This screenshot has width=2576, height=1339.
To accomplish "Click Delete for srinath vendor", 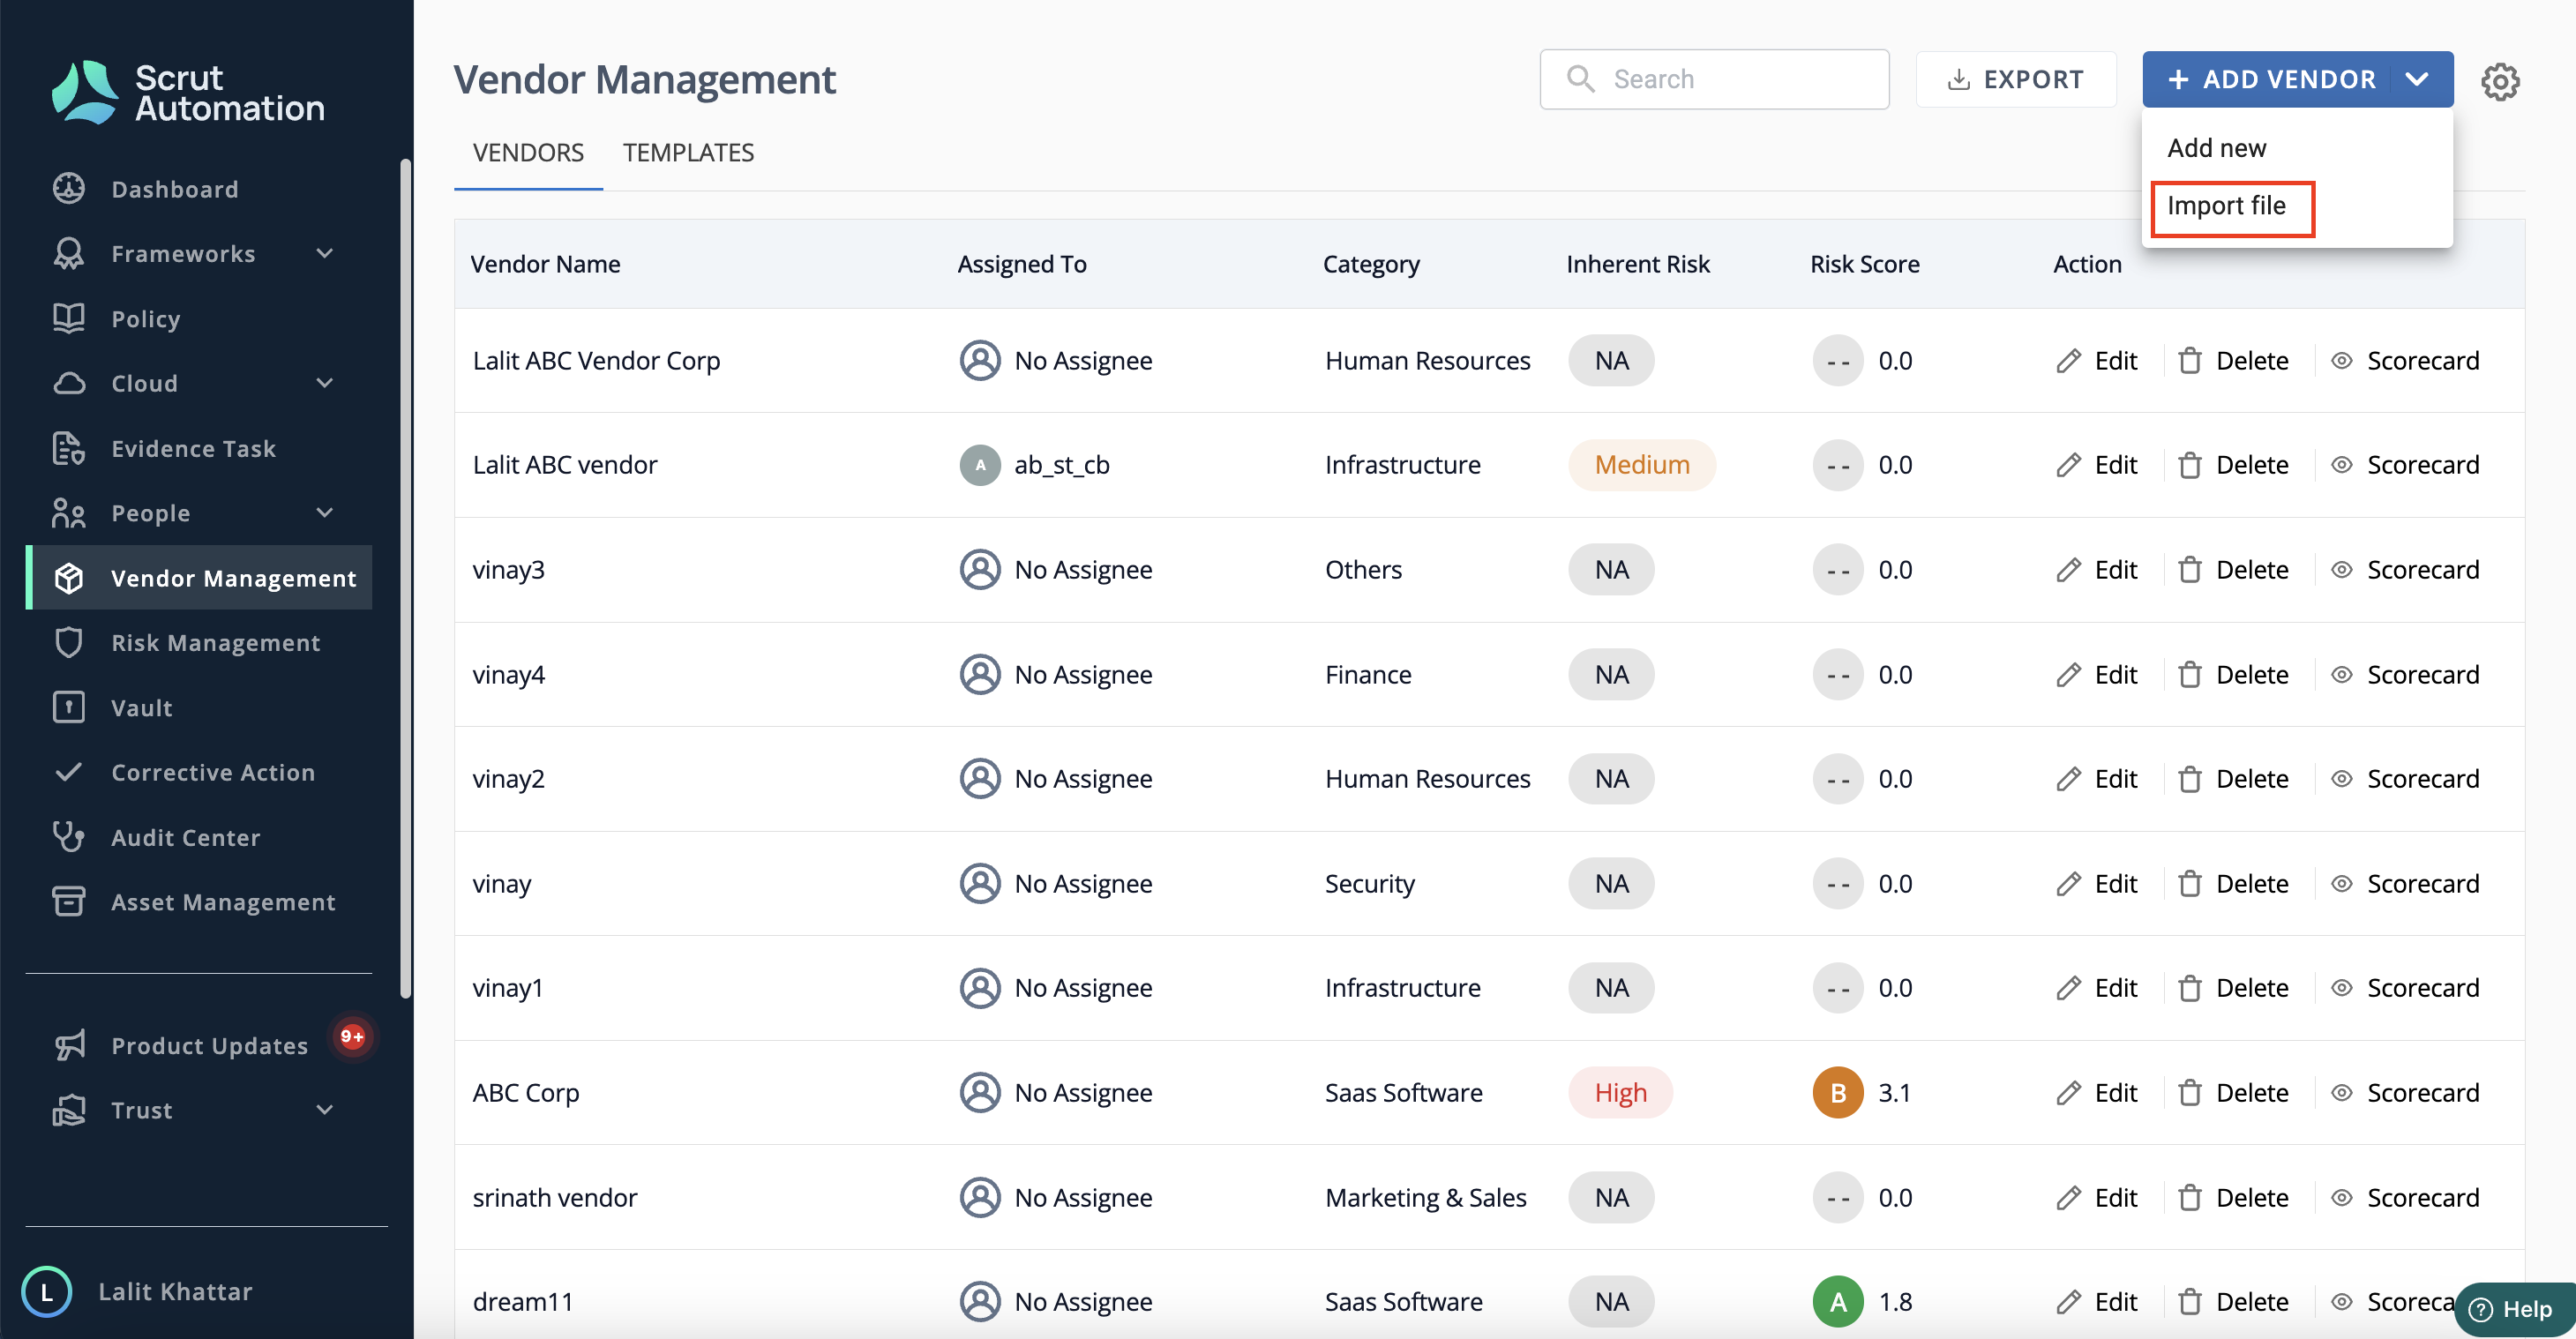I will [2234, 1197].
